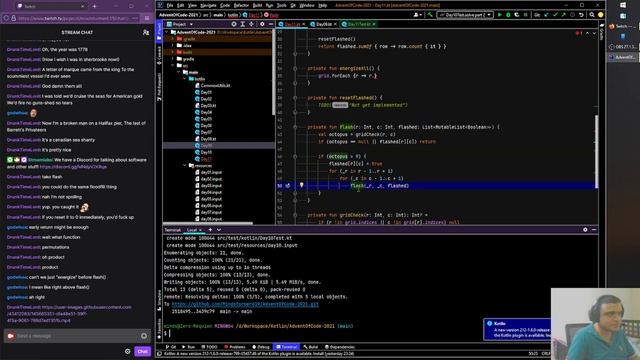
Task: Expand the .idea folder
Action: (x=173, y=45)
